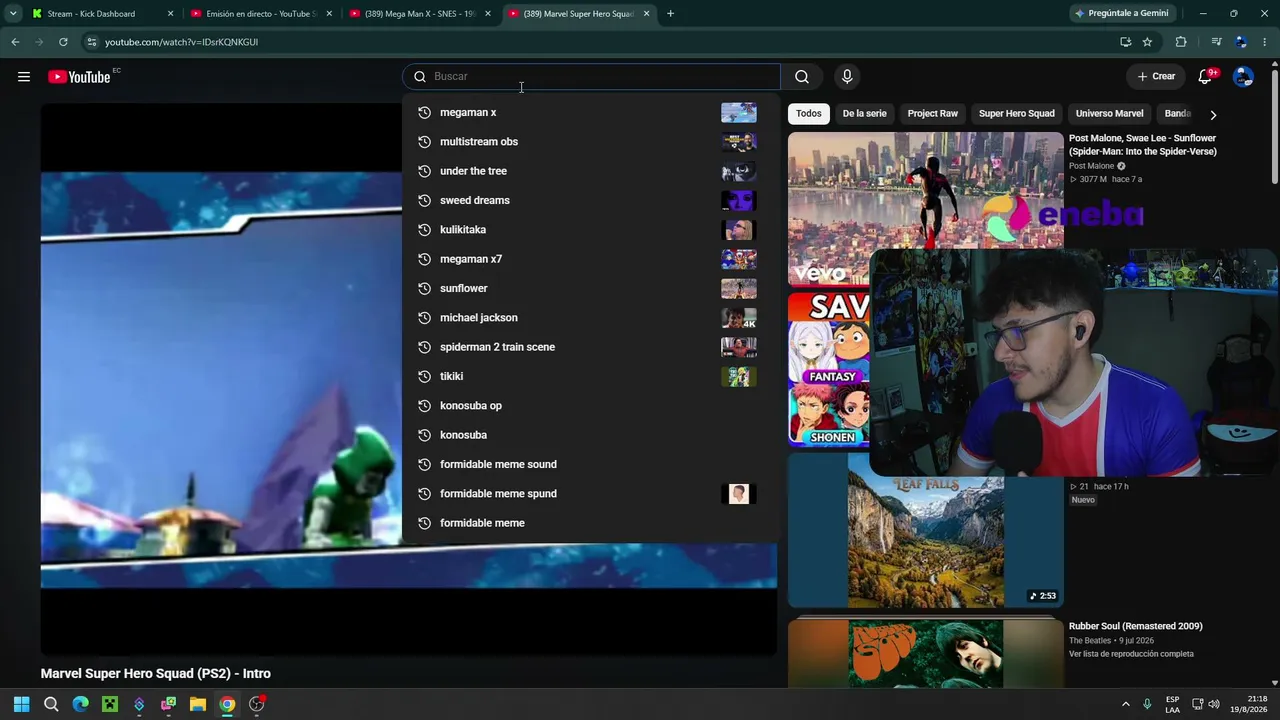Open the Windows Start menu
1280x720 pixels.
21,704
